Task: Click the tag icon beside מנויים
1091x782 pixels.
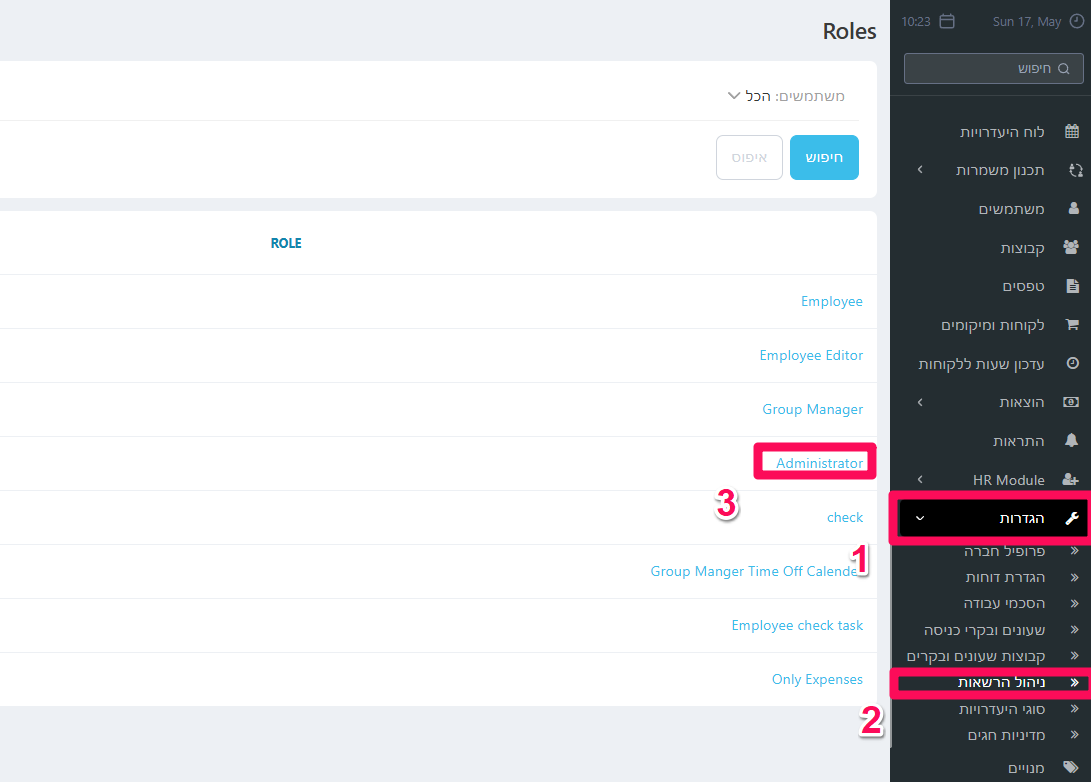Action: click(1071, 767)
